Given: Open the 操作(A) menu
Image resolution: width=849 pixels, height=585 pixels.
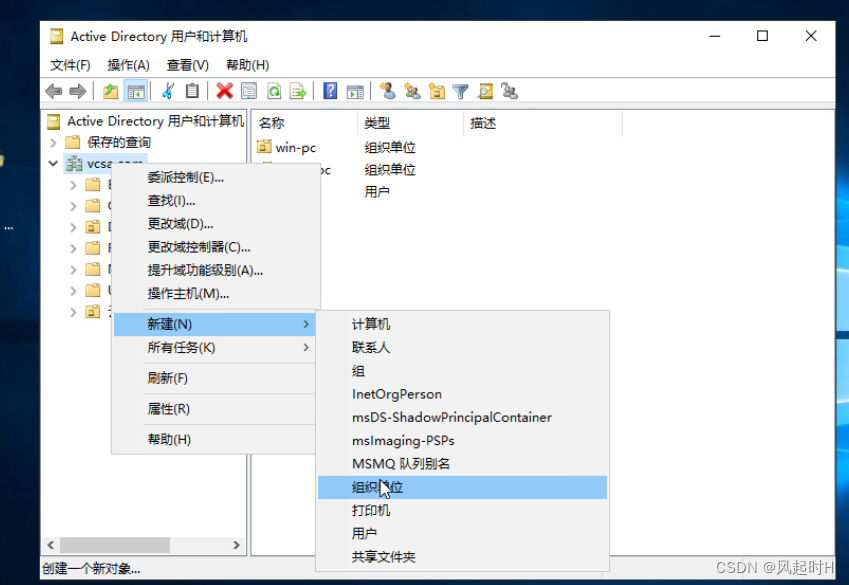Looking at the screenshot, I should click(128, 65).
